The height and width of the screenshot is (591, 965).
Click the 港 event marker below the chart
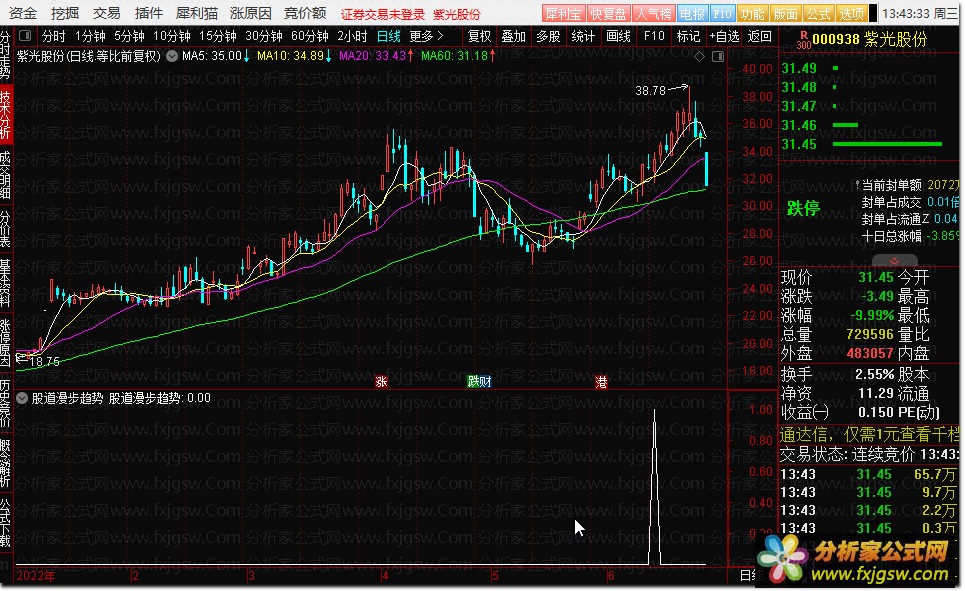click(x=601, y=382)
